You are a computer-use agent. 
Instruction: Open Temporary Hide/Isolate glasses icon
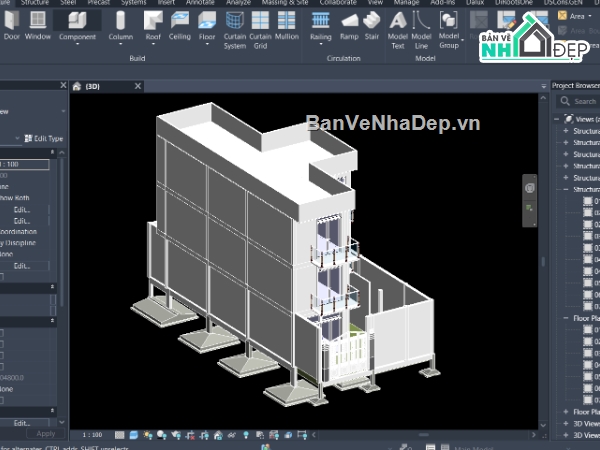[x=232, y=435]
